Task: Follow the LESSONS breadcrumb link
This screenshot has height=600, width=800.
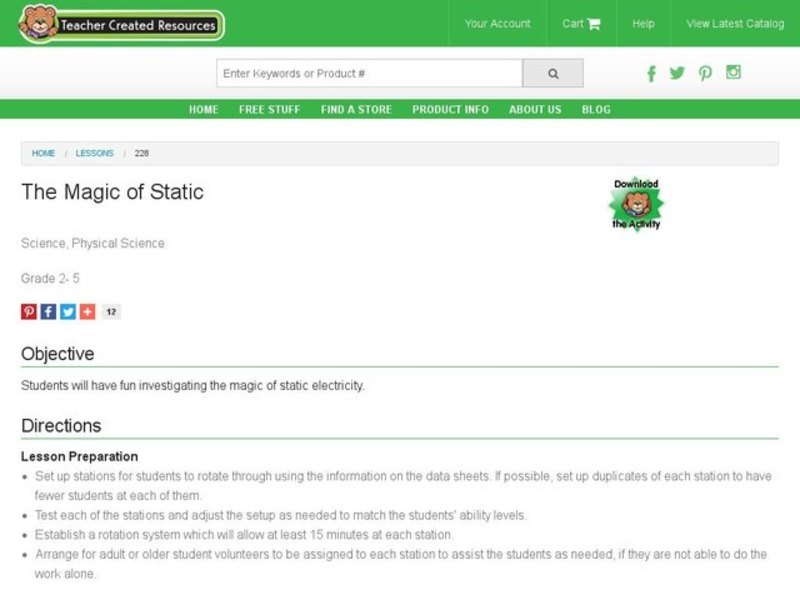Action: tap(94, 153)
